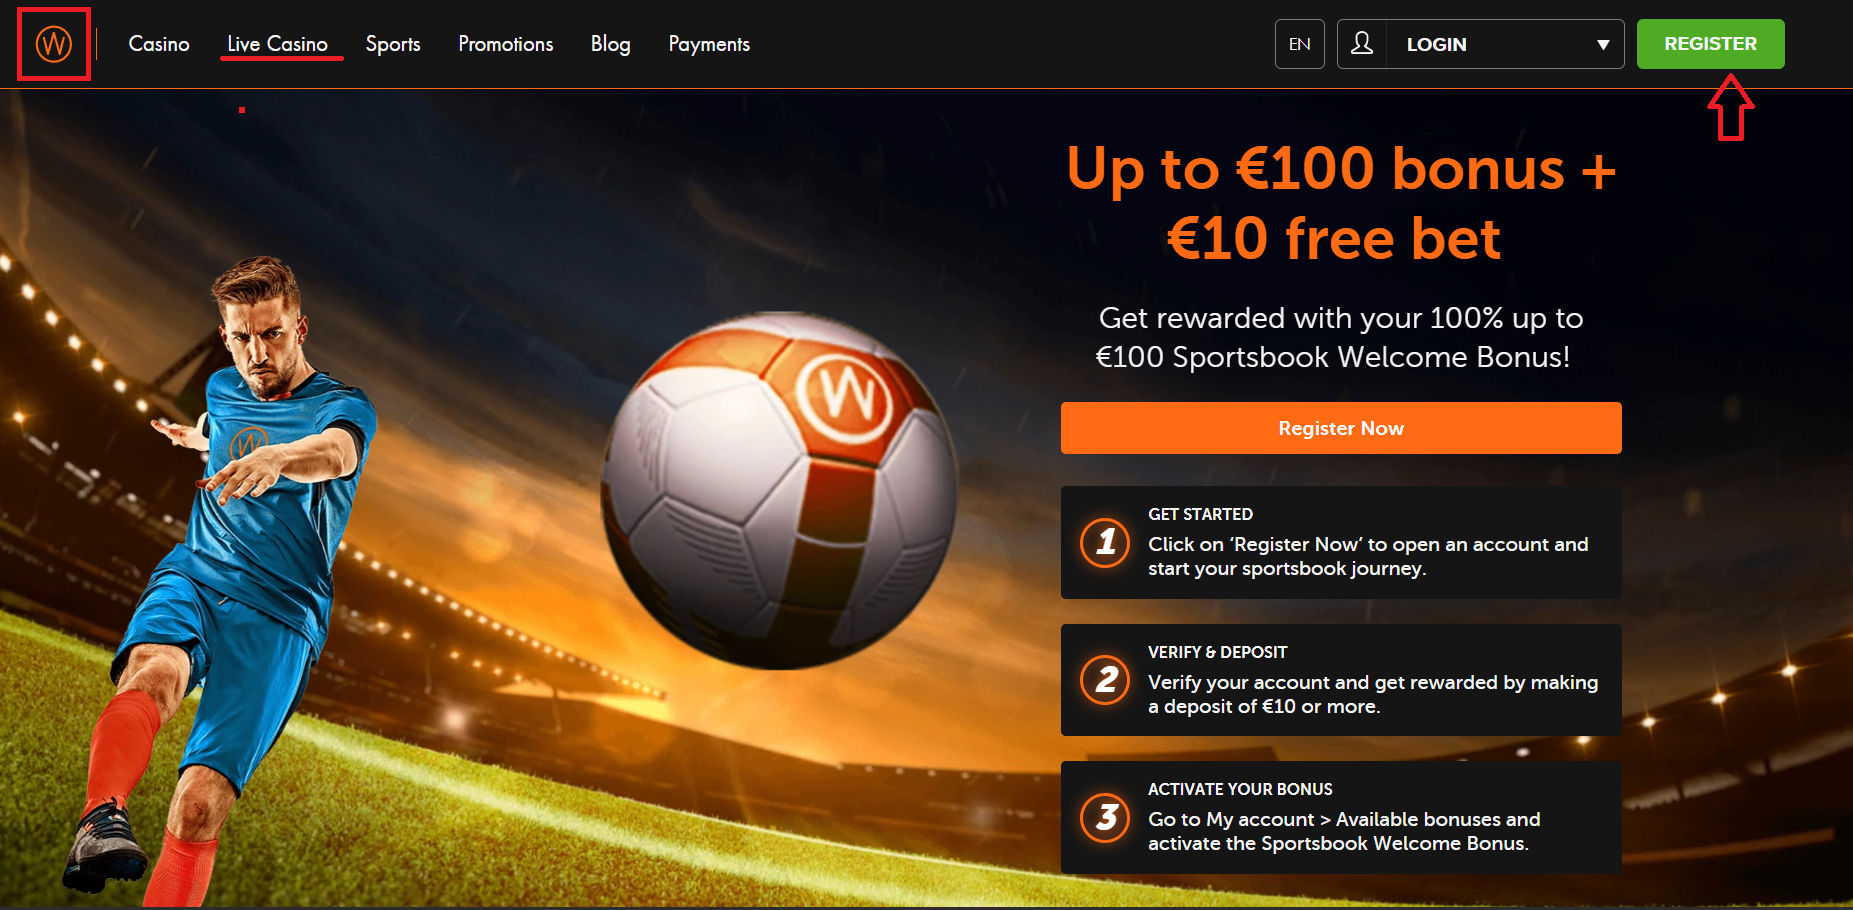Open the Promotions page
Viewport: 1853px width, 910px height.
(x=506, y=44)
